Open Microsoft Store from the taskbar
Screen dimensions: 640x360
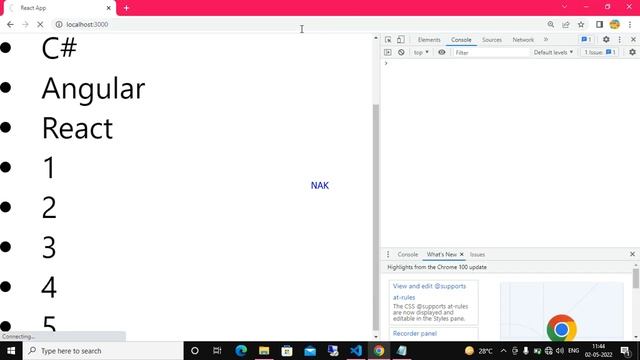[287, 351]
